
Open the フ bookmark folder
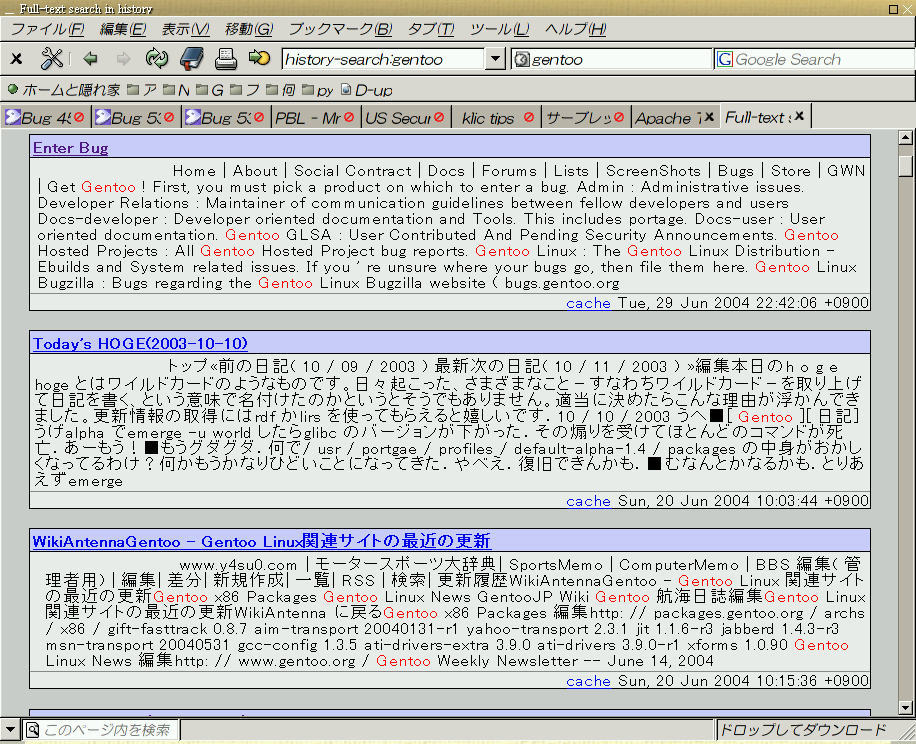(245, 90)
